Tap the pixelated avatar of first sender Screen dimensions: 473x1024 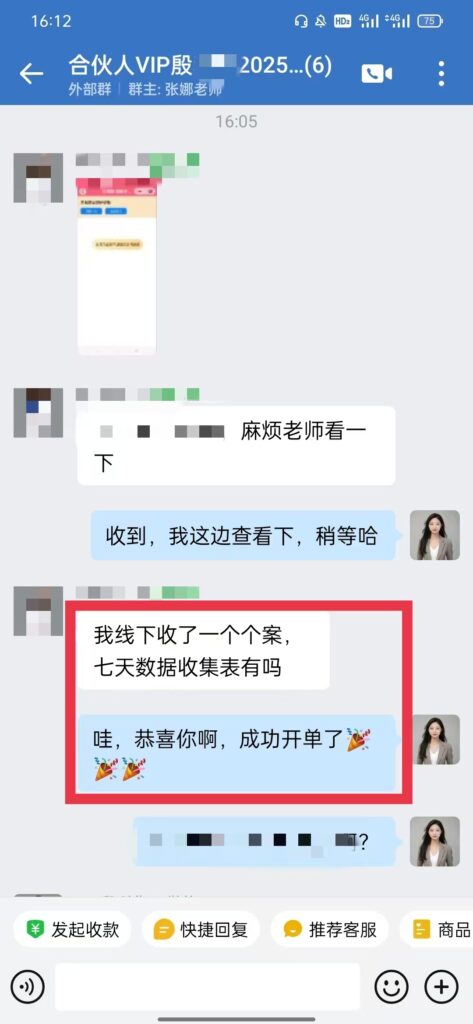(38, 177)
